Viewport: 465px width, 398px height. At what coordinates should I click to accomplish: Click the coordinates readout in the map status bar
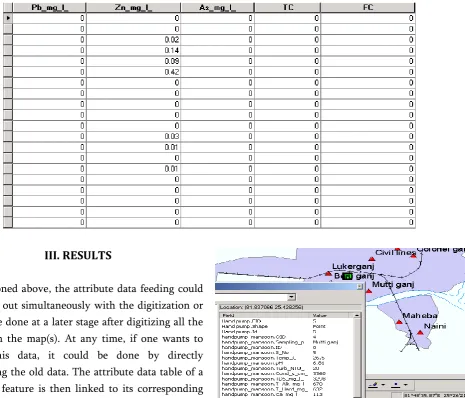(x=434, y=395)
